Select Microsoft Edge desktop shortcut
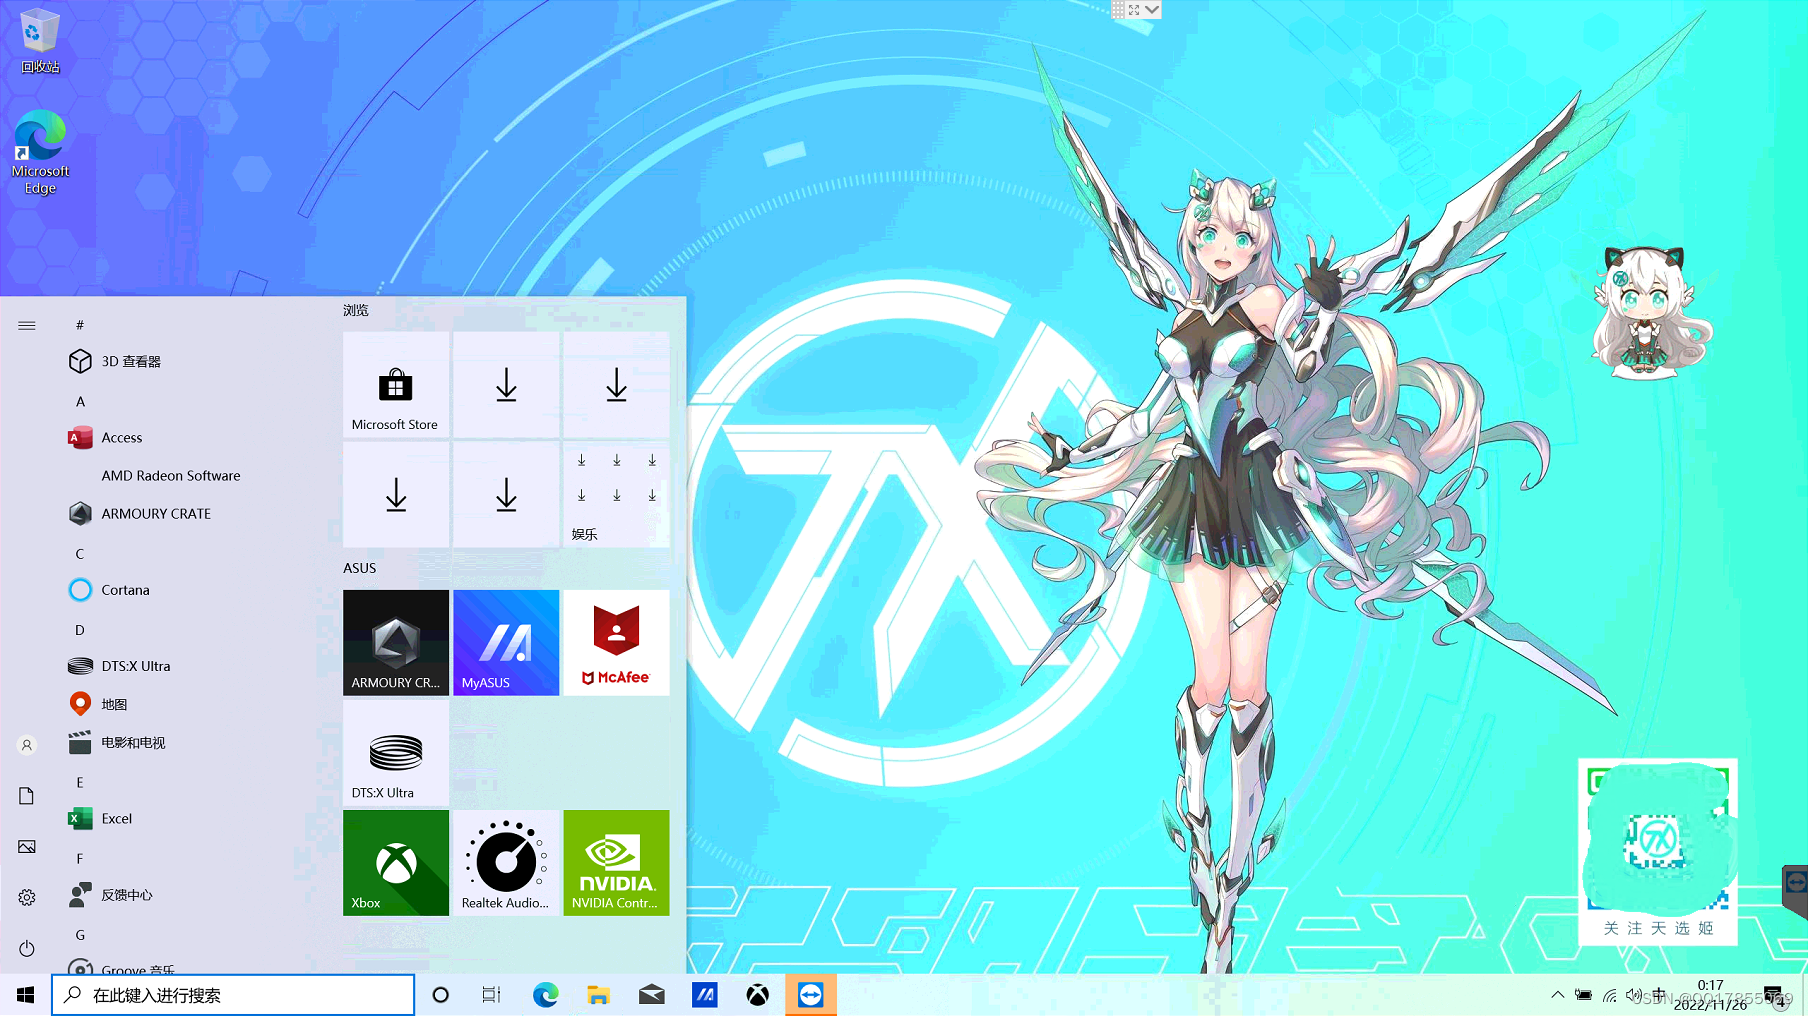 [x=40, y=152]
